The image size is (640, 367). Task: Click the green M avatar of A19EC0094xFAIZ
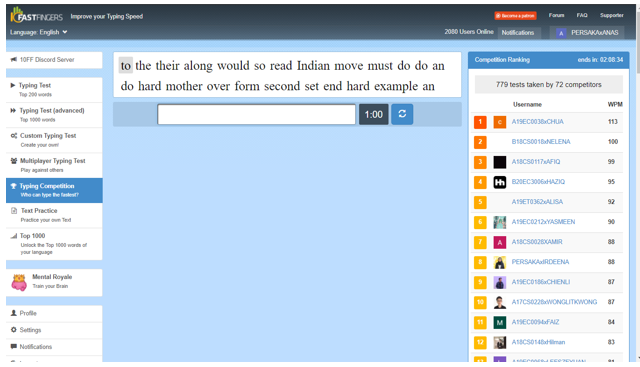tap(500, 323)
